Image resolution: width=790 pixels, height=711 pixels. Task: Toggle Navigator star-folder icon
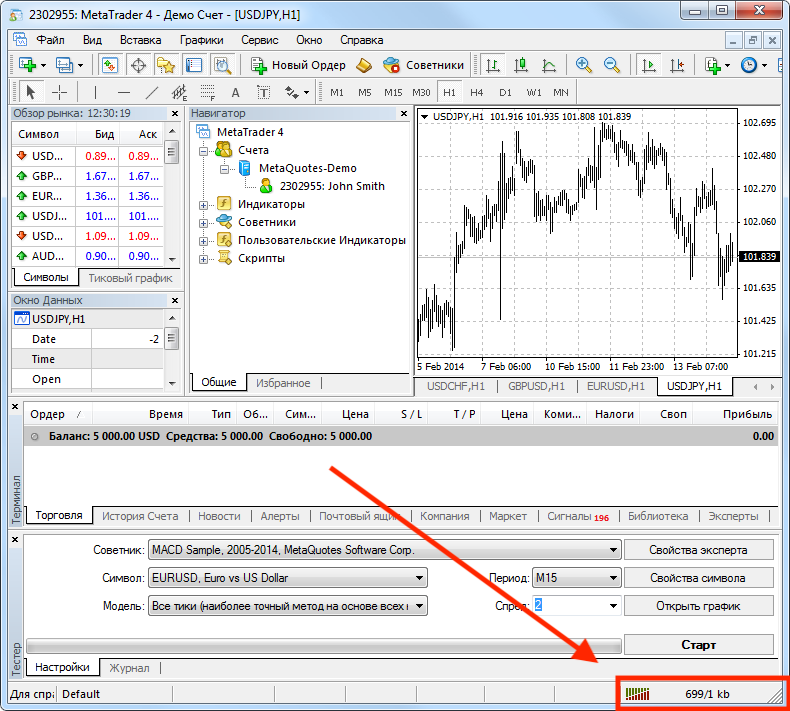(x=166, y=65)
